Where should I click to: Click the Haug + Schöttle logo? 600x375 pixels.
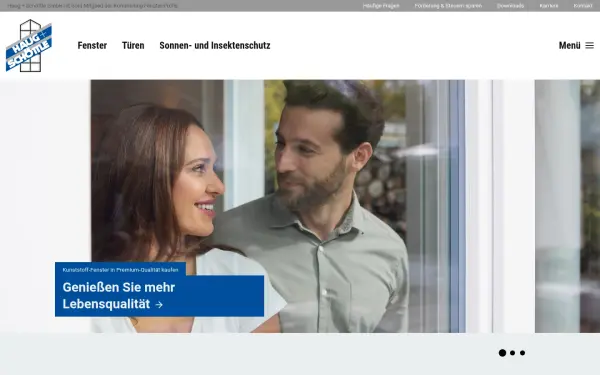[x=29, y=46]
